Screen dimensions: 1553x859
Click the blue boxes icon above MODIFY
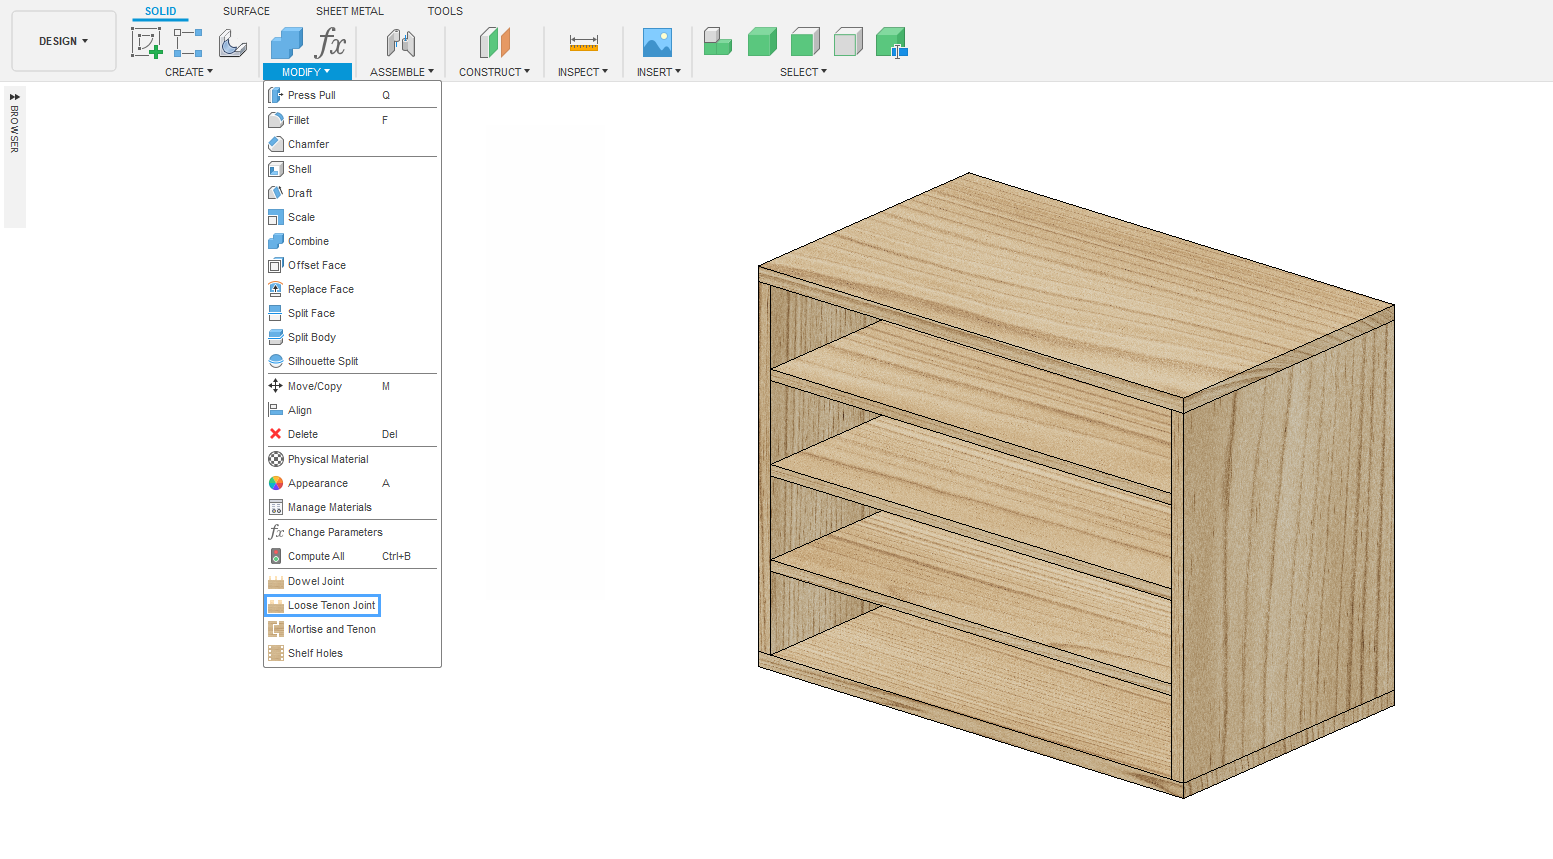(287, 43)
